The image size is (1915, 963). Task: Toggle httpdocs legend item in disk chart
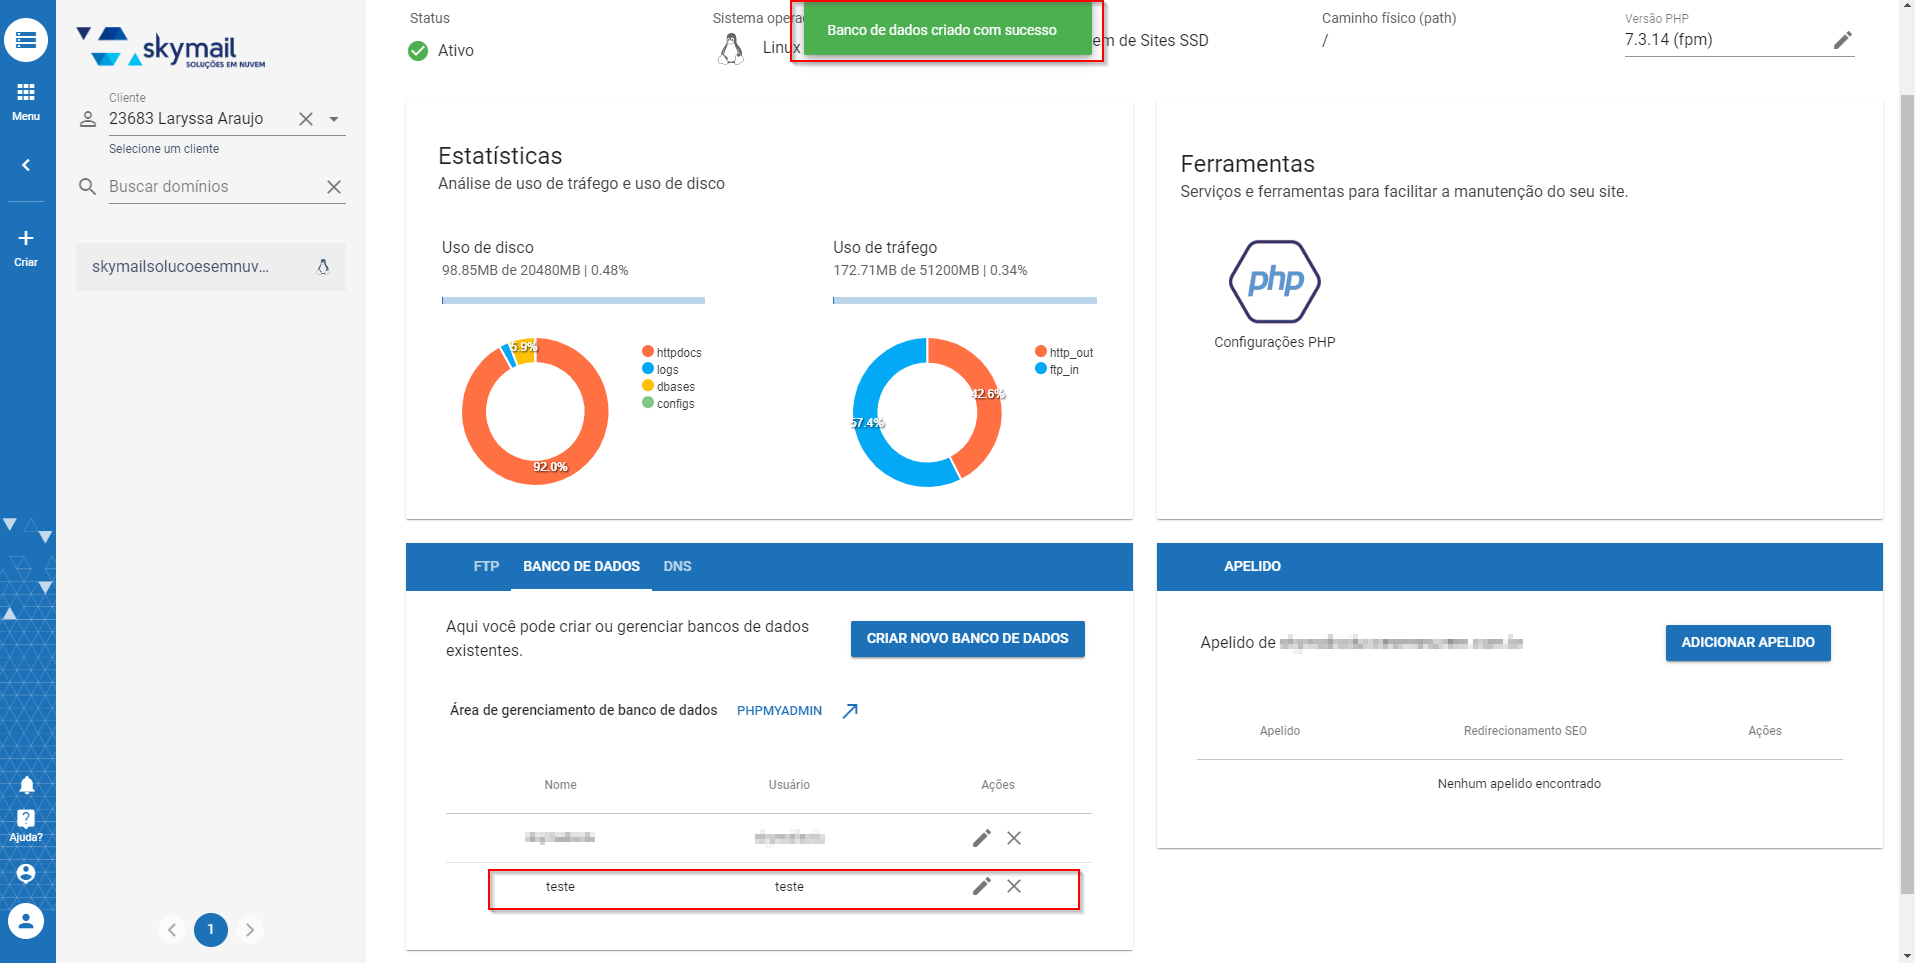coord(672,352)
